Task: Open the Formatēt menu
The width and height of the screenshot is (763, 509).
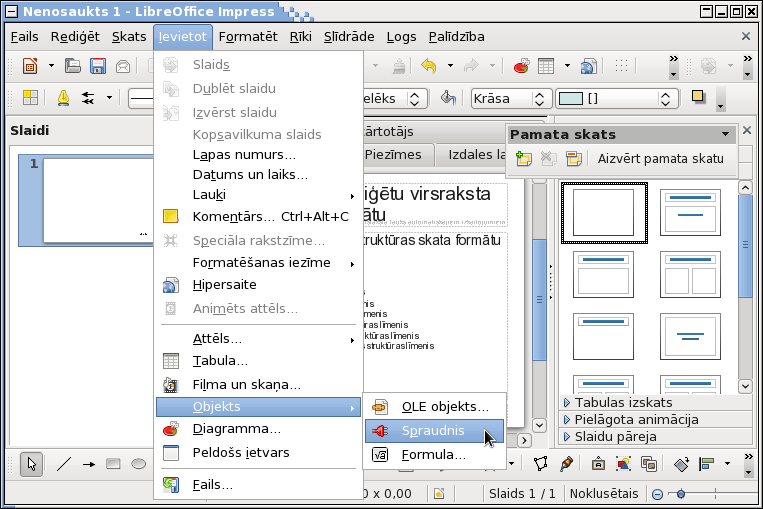Action: click(x=248, y=37)
